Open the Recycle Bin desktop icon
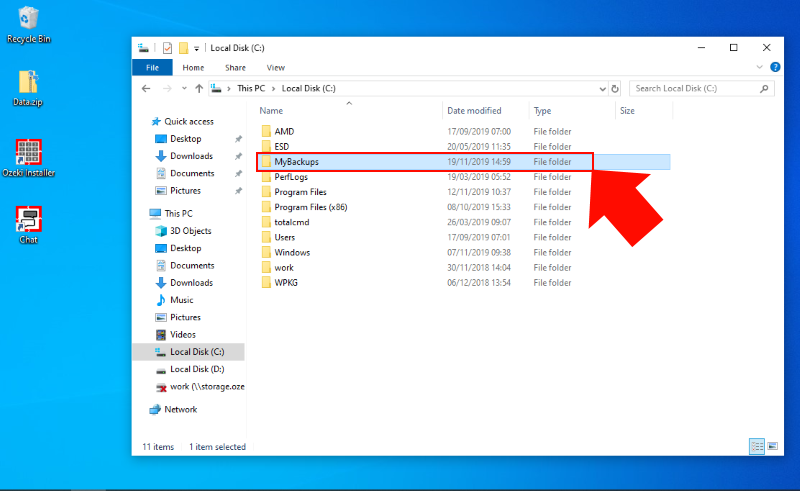Image resolution: width=800 pixels, height=491 pixels. [x=29, y=25]
